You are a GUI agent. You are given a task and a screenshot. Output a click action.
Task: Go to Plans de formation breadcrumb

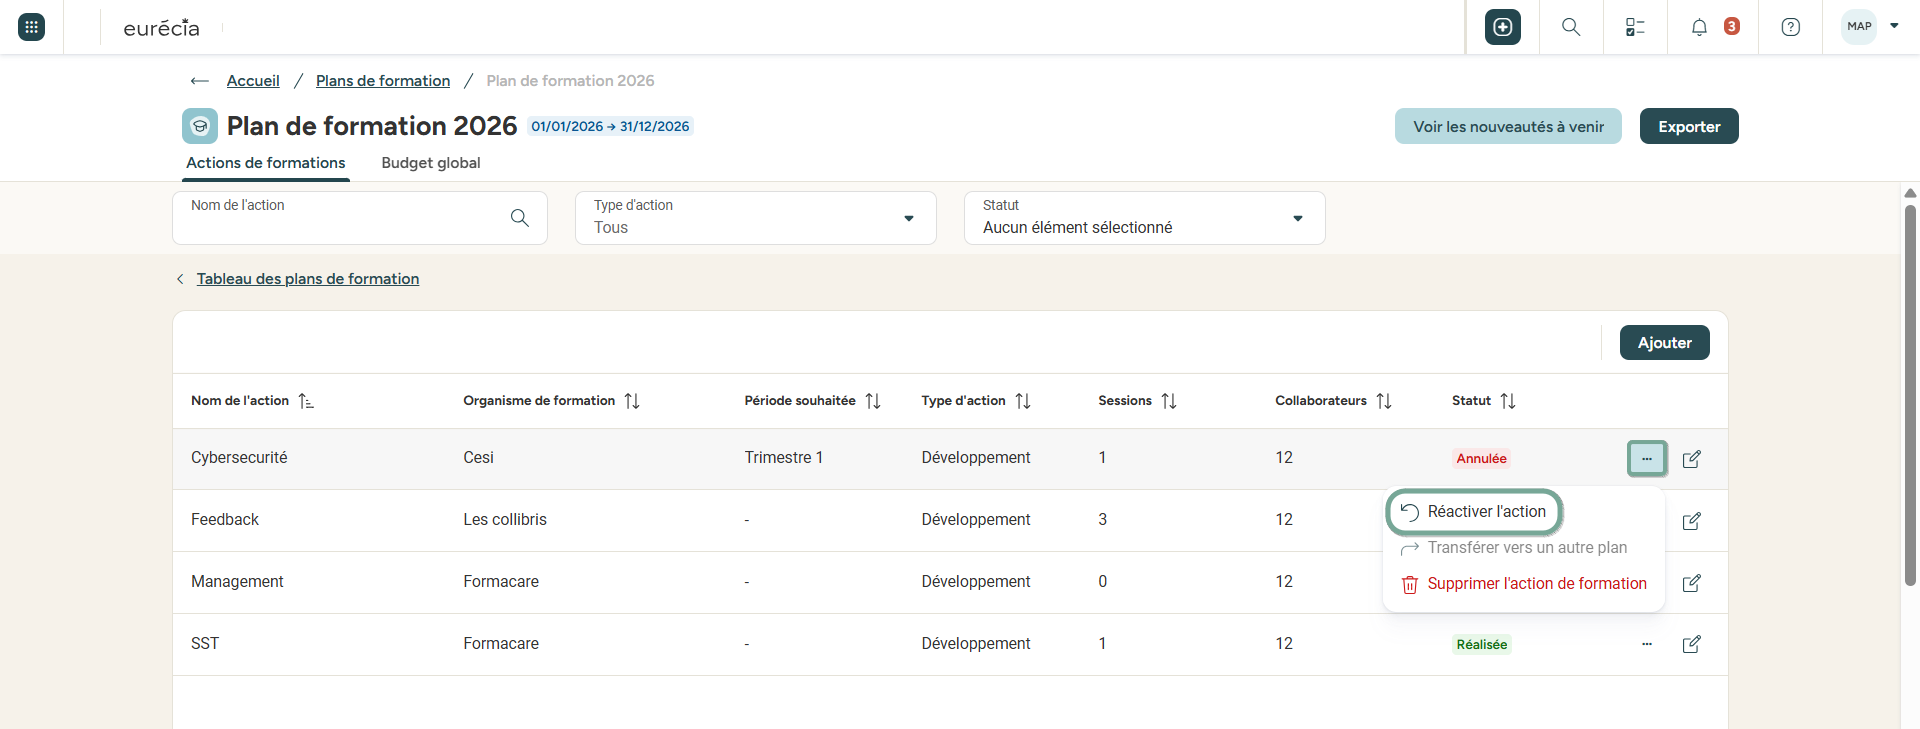383,81
